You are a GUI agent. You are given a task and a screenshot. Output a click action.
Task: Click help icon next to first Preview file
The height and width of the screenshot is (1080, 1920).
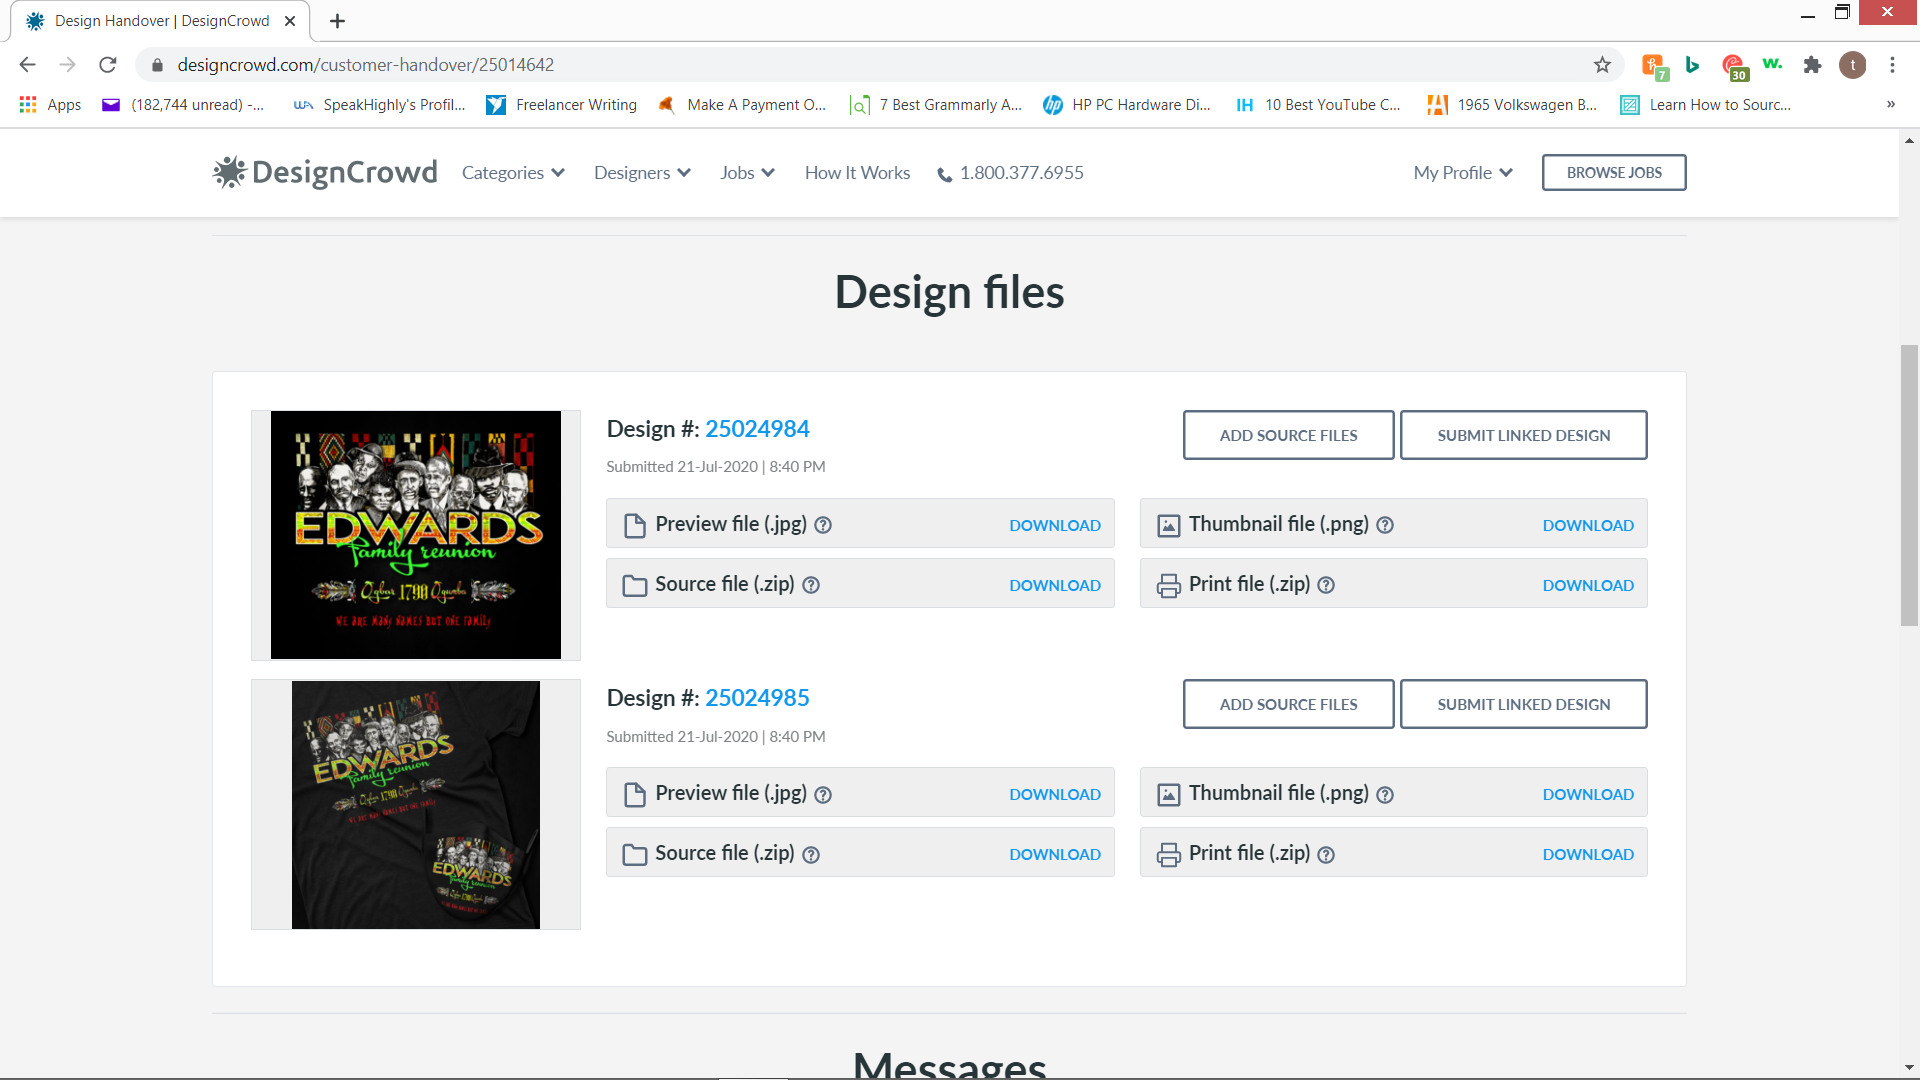[823, 525]
